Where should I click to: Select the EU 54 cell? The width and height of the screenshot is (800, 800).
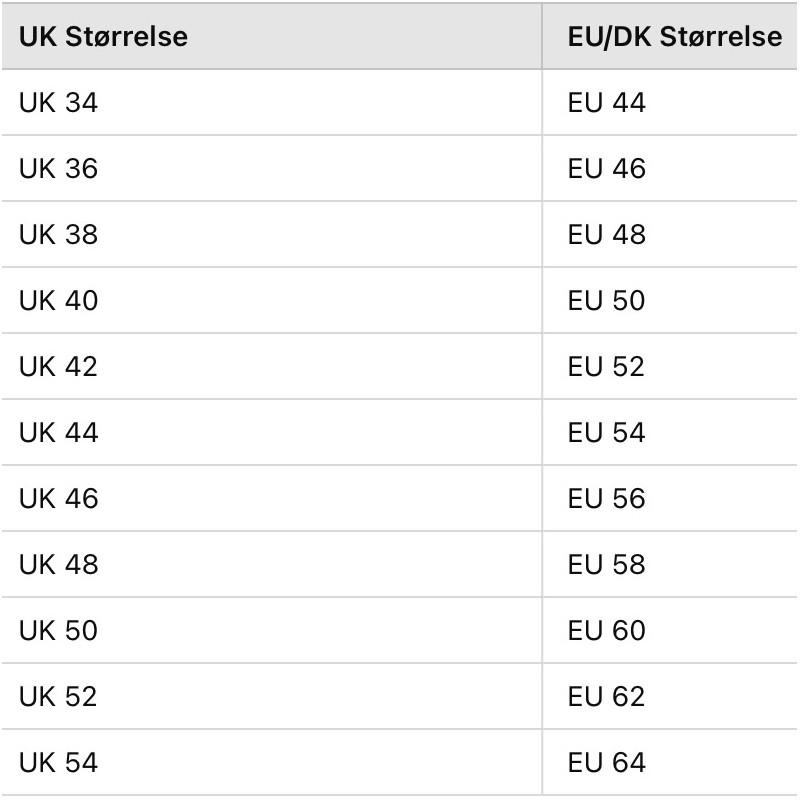[670, 432]
